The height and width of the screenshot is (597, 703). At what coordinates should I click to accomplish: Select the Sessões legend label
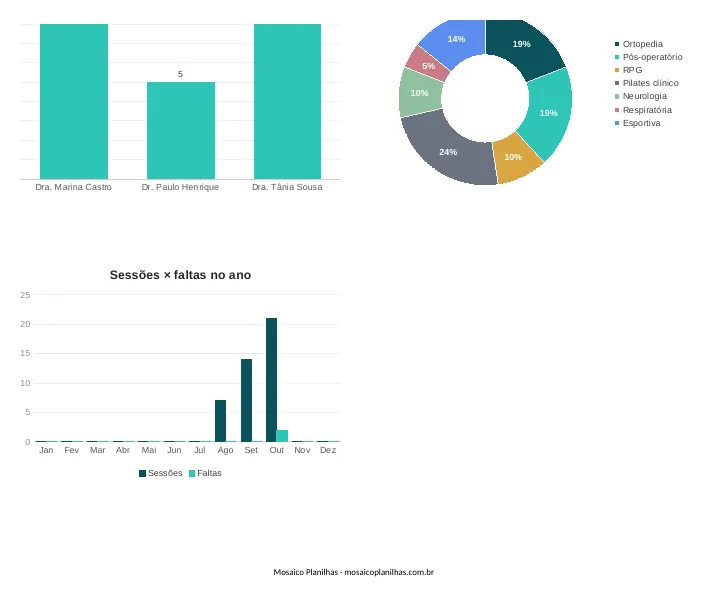tap(165, 473)
